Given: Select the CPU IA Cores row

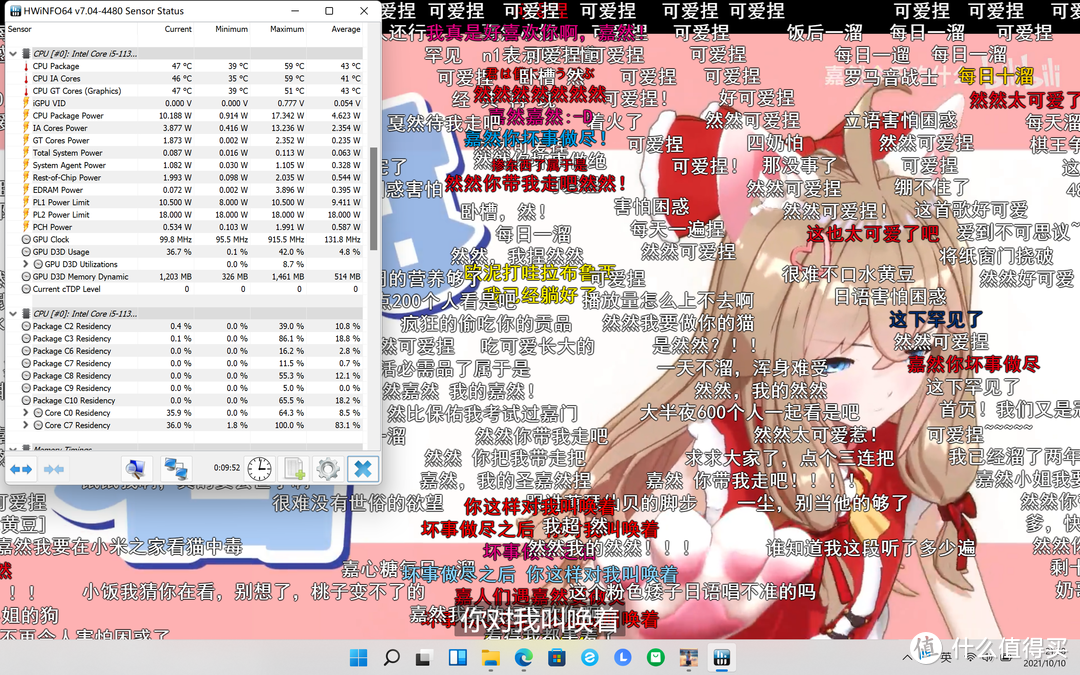Looking at the screenshot, I should pos(185,79).
